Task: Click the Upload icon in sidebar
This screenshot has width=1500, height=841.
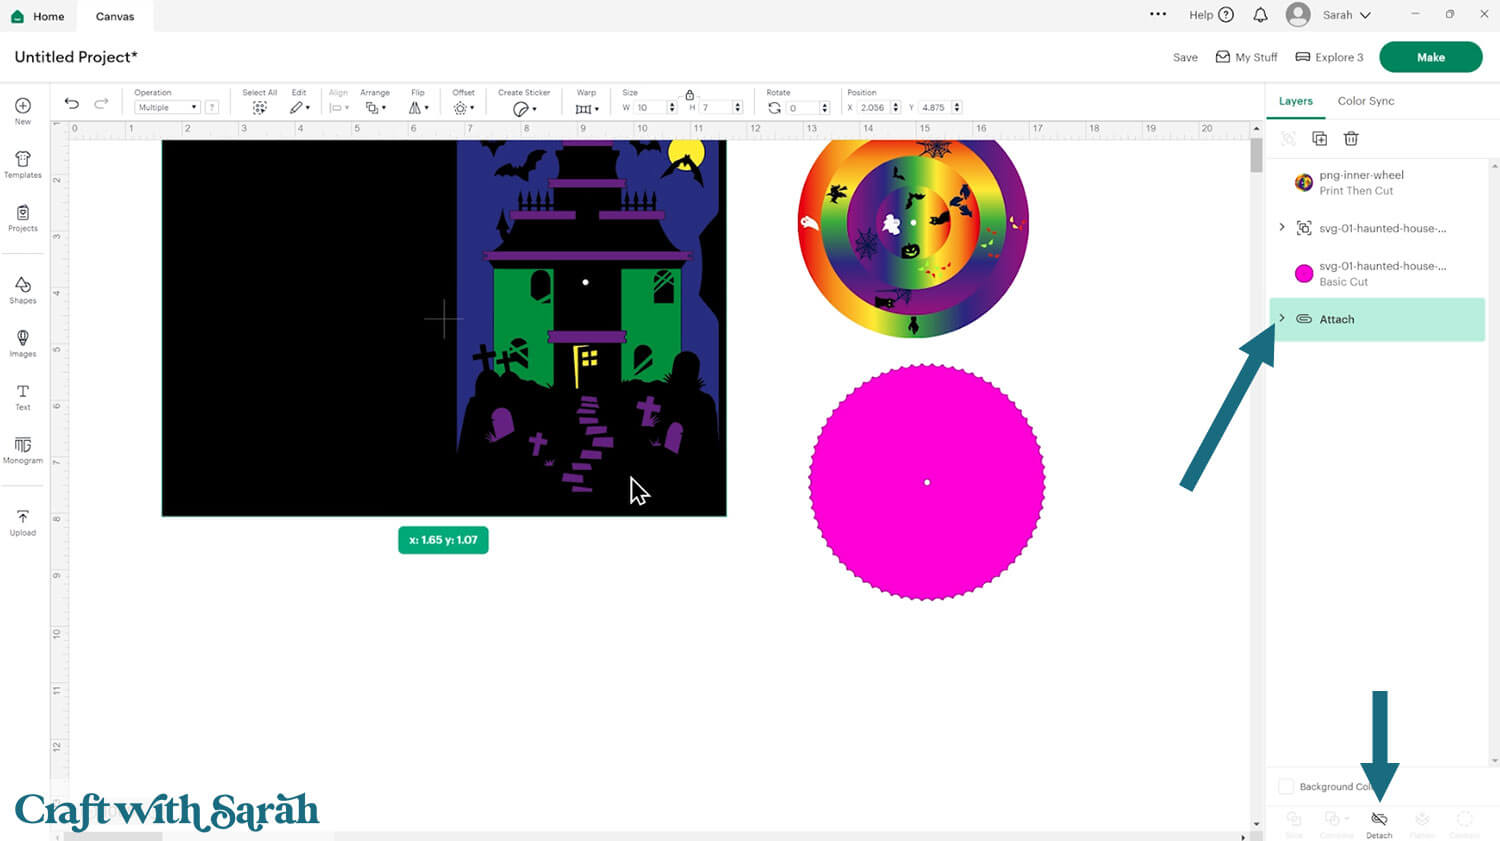Action: click(x=23, y=522)
